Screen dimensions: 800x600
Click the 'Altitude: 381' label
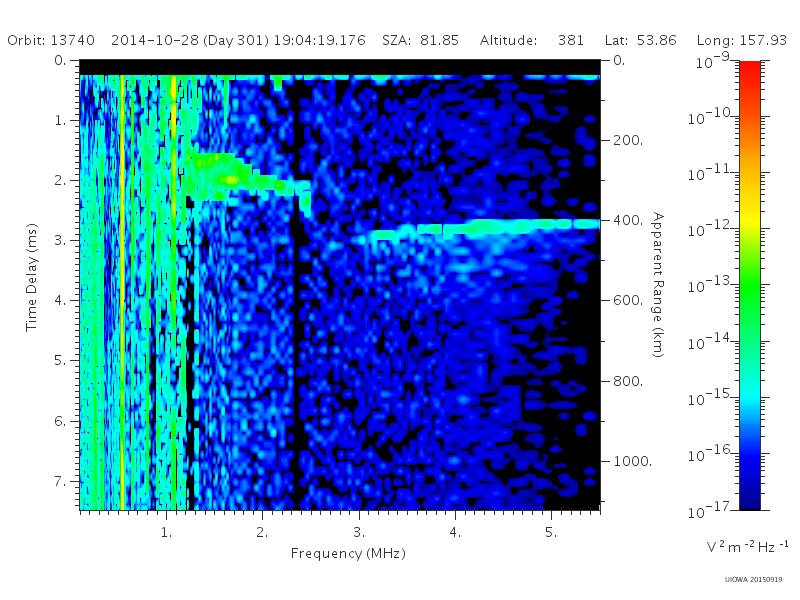(x=532, y=40)
